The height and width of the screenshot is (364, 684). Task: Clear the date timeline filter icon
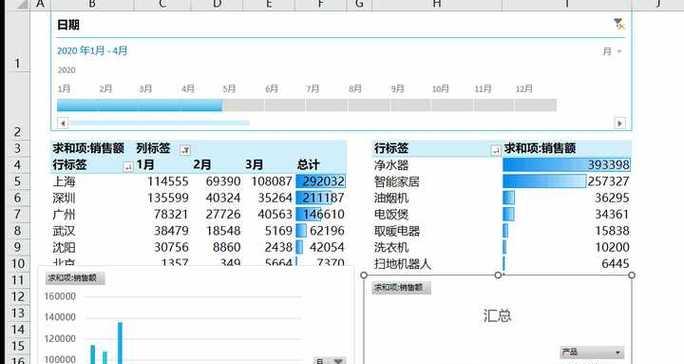[619, 24]
